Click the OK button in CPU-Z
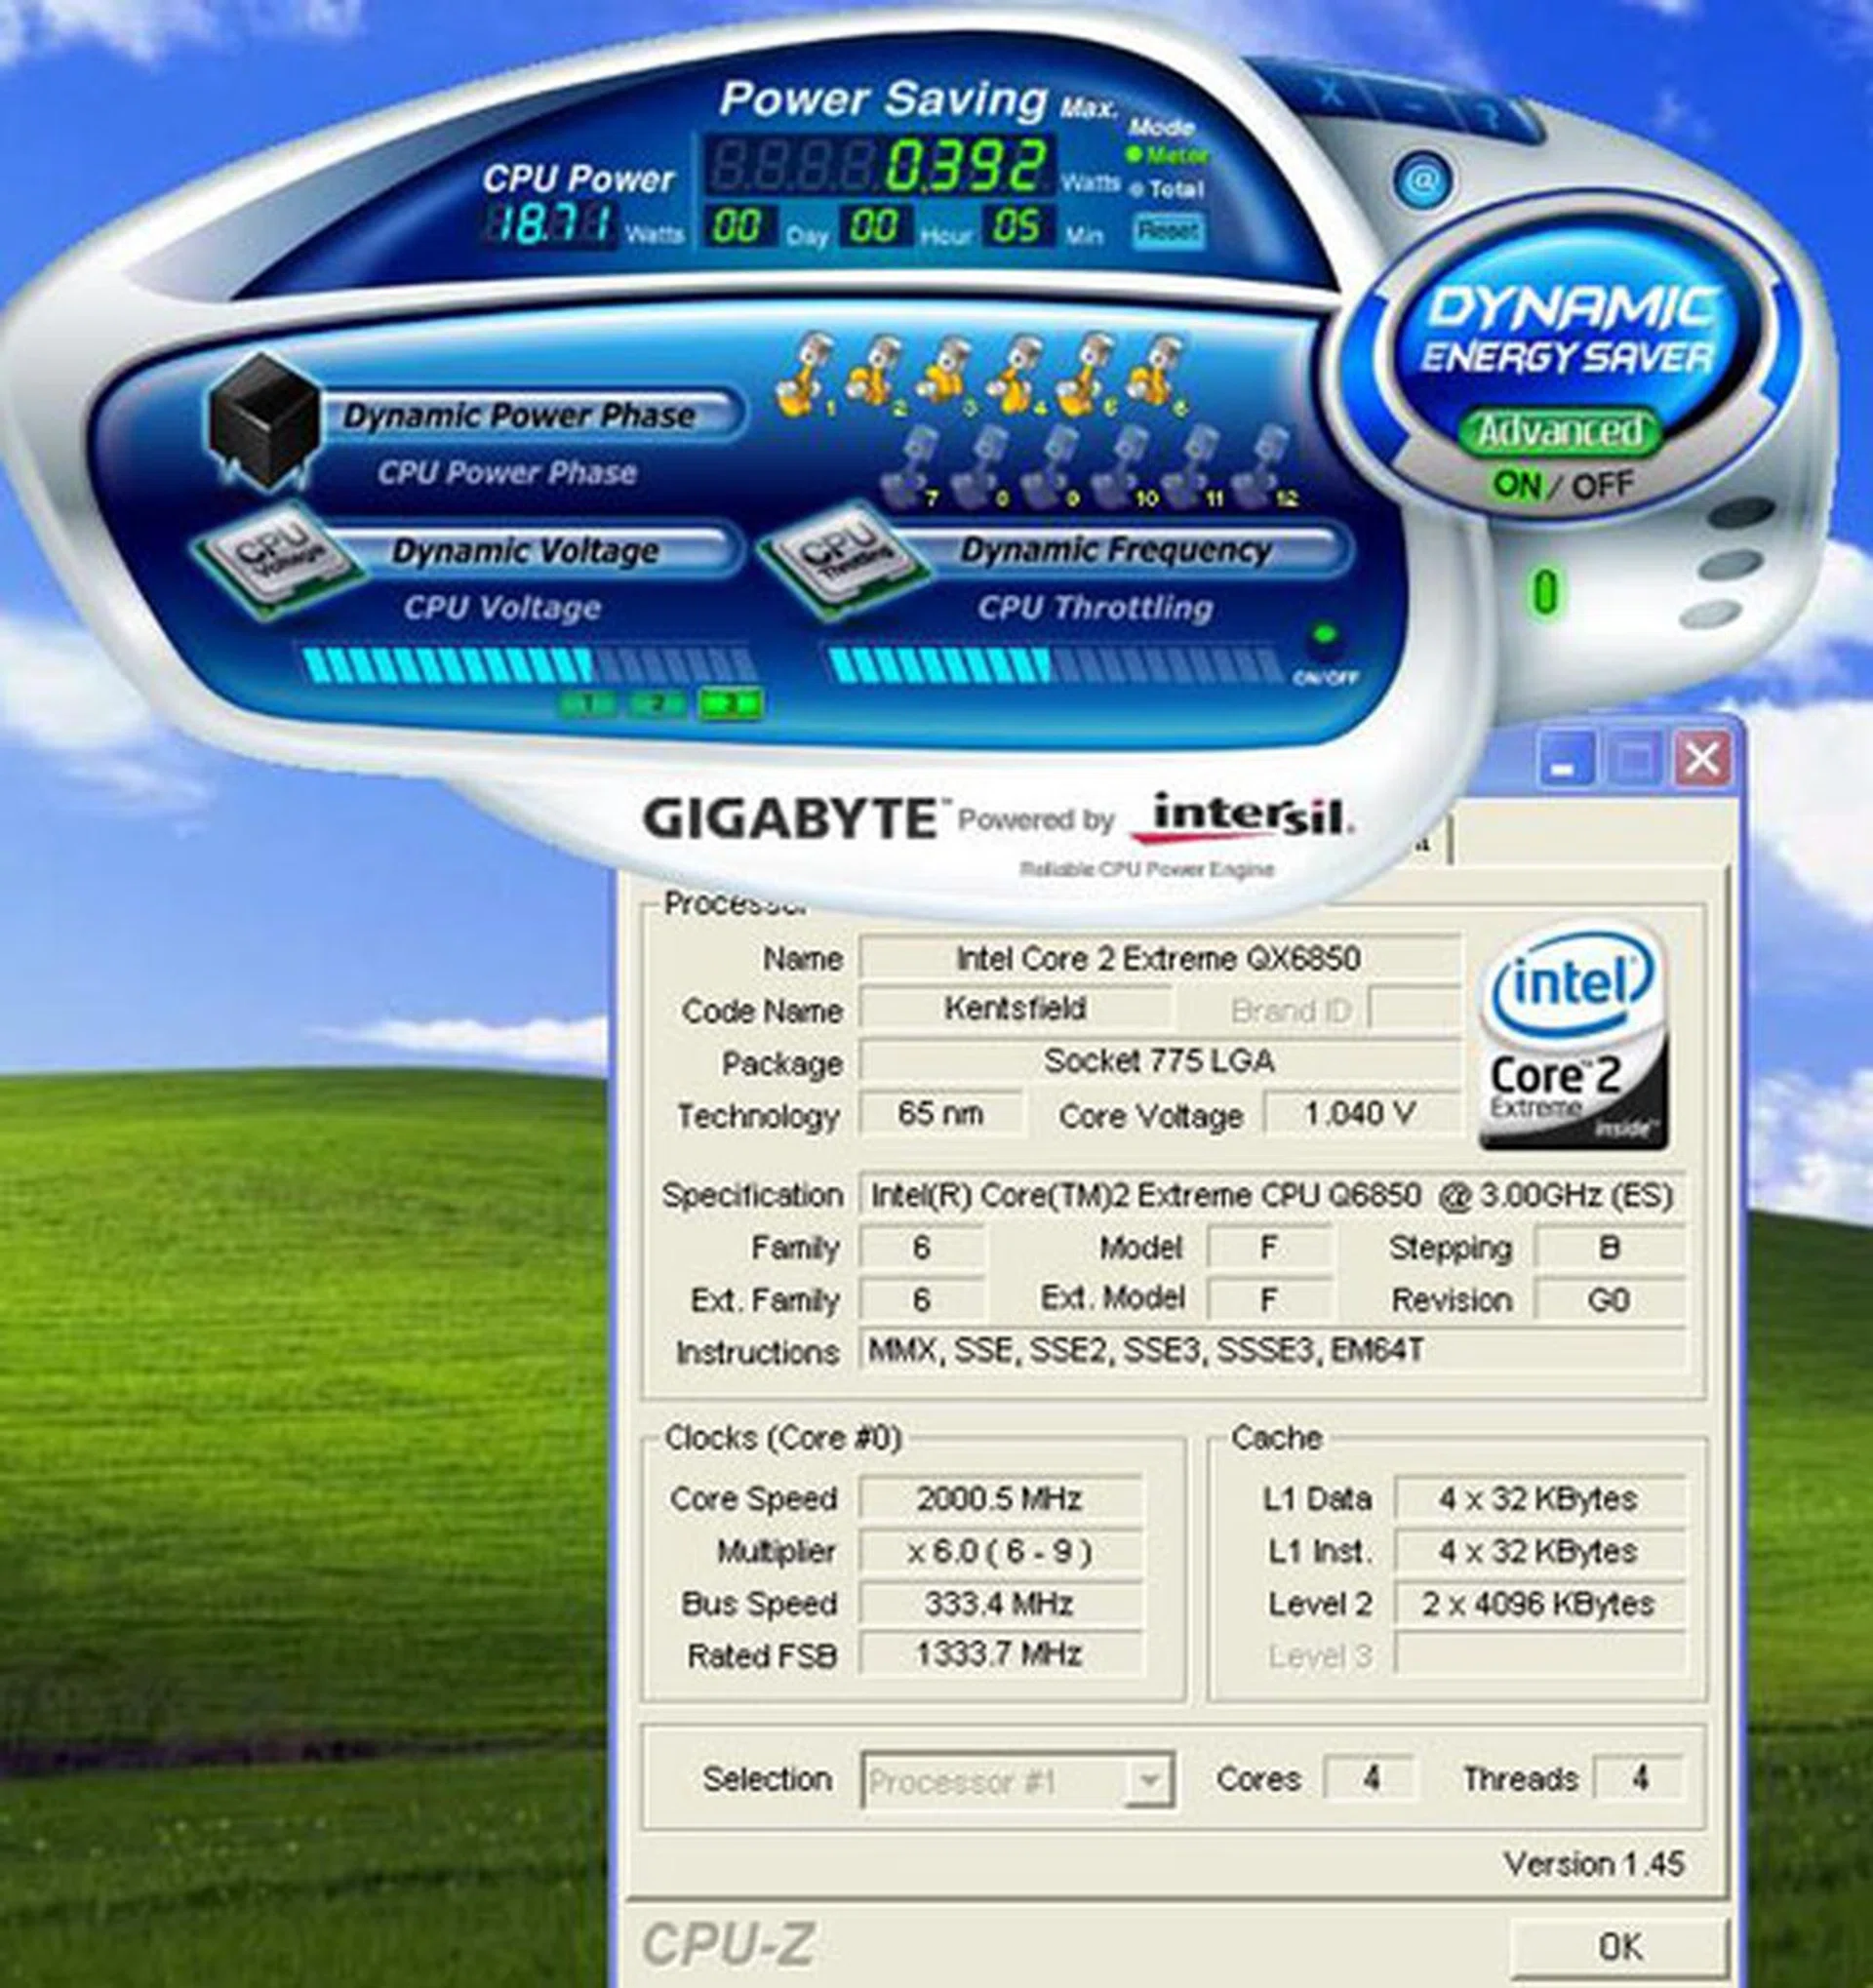 [x=1618, y=1946]
